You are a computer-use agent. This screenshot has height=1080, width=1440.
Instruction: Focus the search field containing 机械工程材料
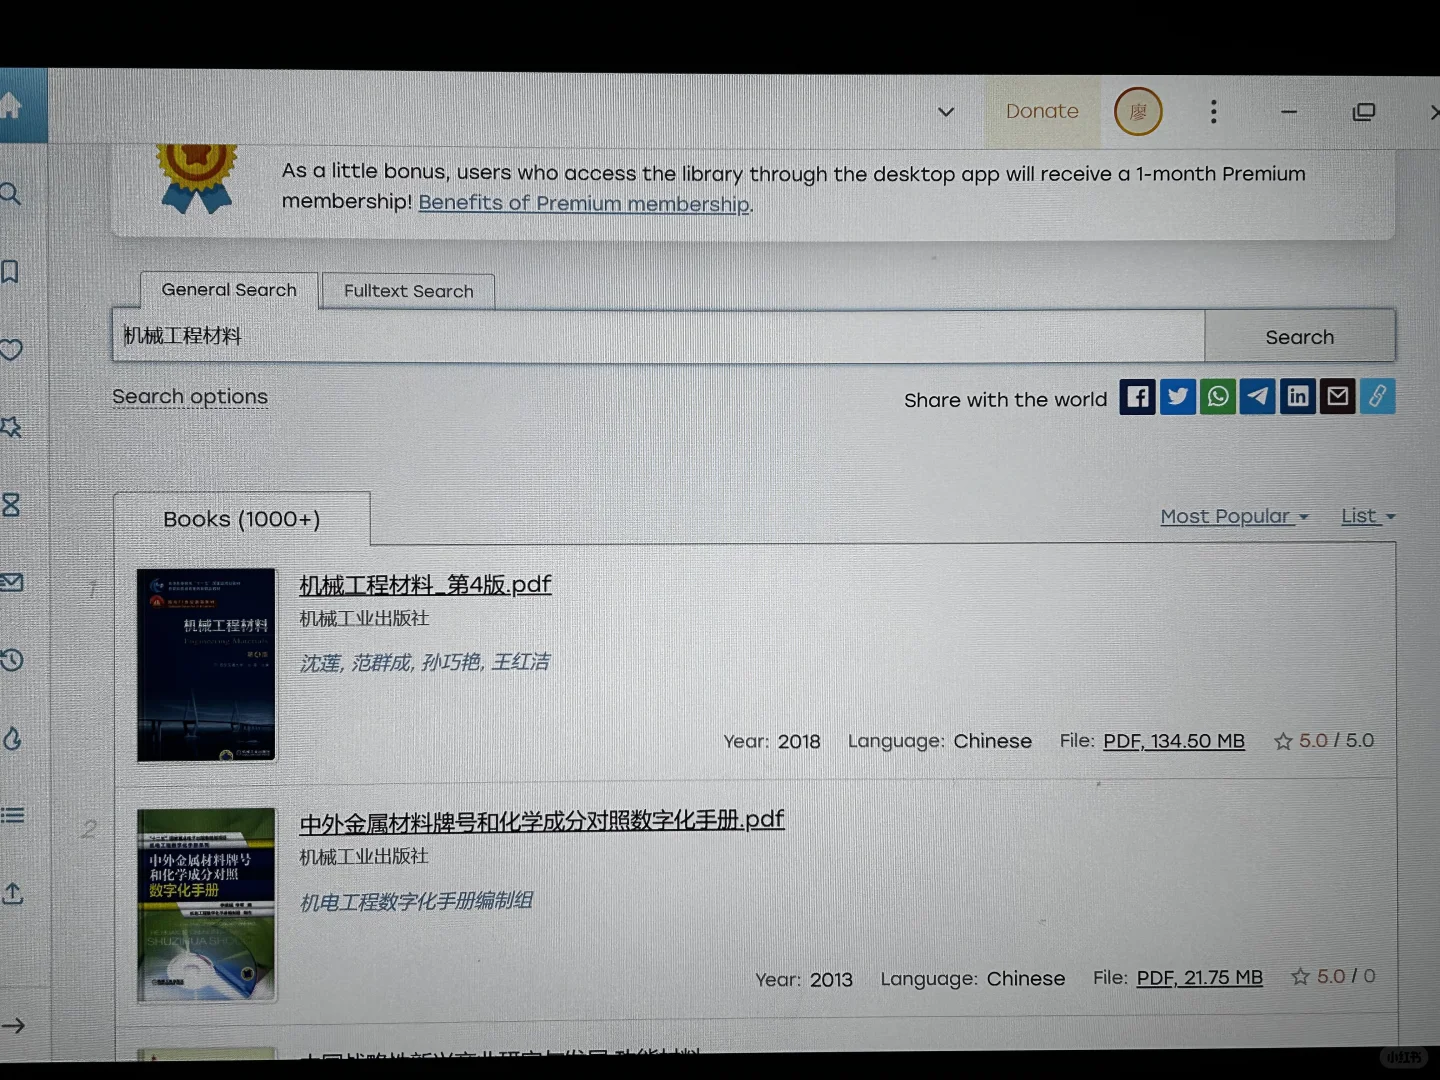pos(658,336)
